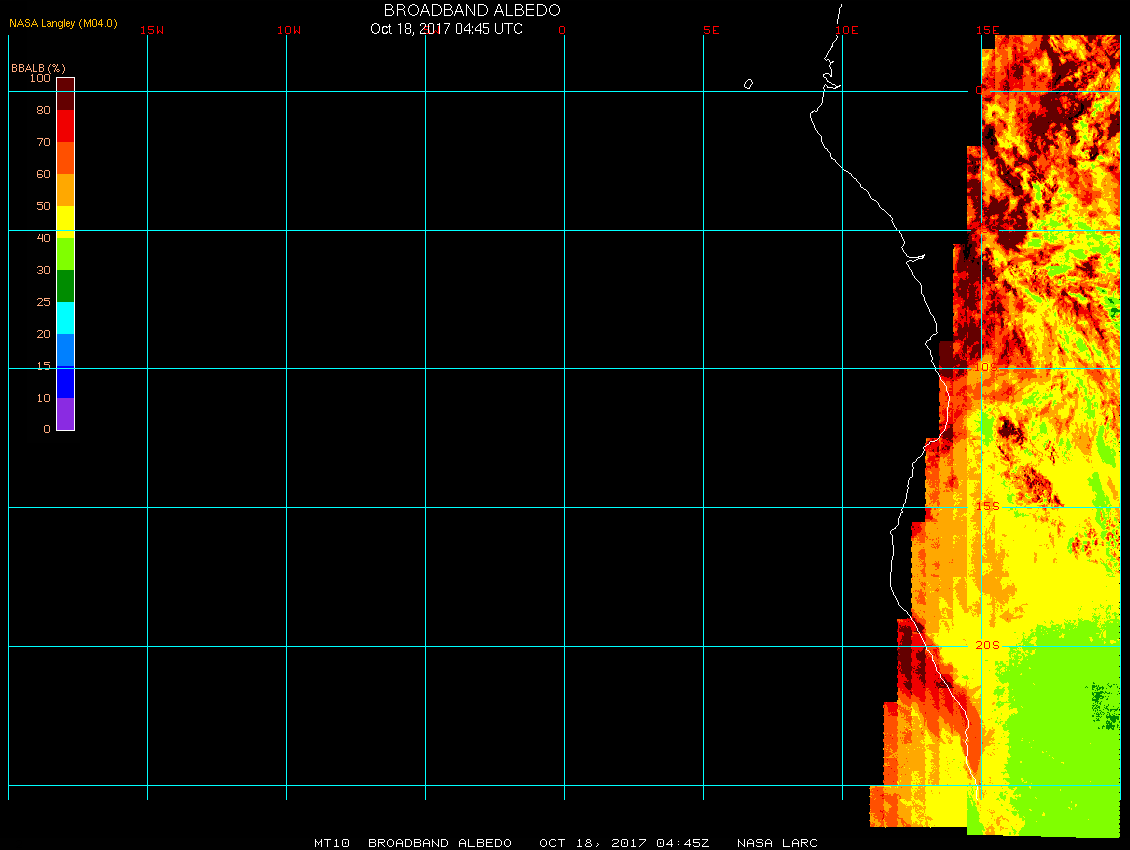Select the dark blue 10-15% colorbar swatch
Image resolution: width=1130 pixels, height=850 pixels.
[65, 382]
